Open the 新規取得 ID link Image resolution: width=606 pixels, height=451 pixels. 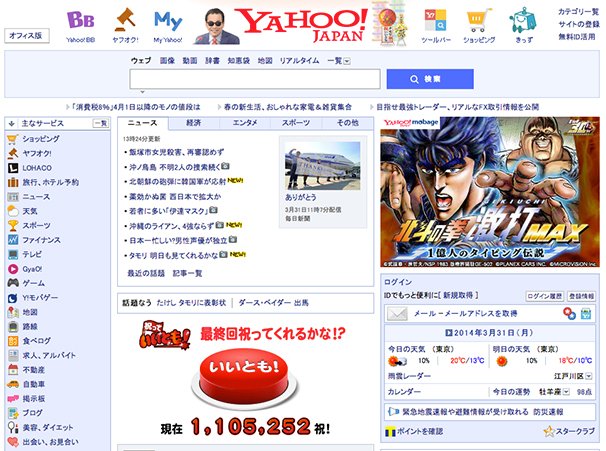[x=458, y=295]
